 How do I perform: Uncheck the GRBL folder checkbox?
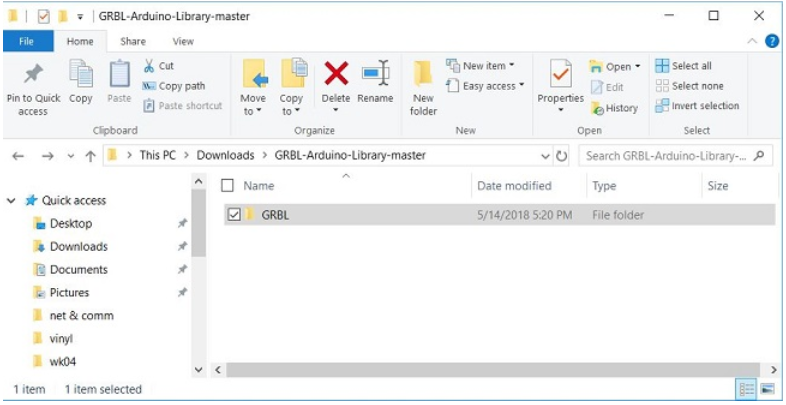coord(234,215)
